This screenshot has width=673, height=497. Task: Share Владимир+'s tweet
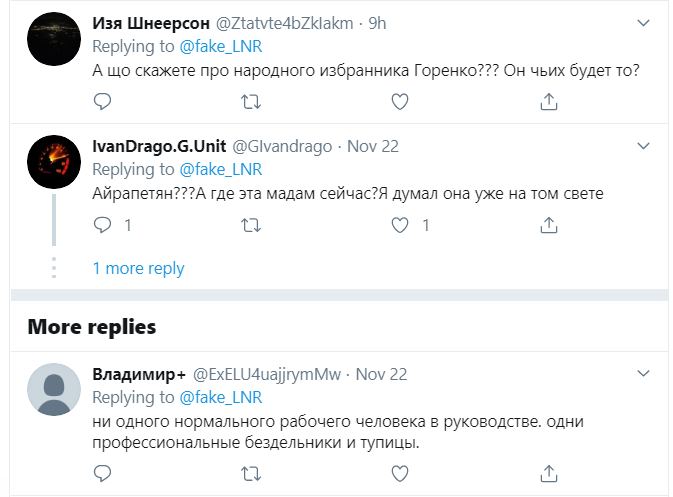(x=548, y=473)
